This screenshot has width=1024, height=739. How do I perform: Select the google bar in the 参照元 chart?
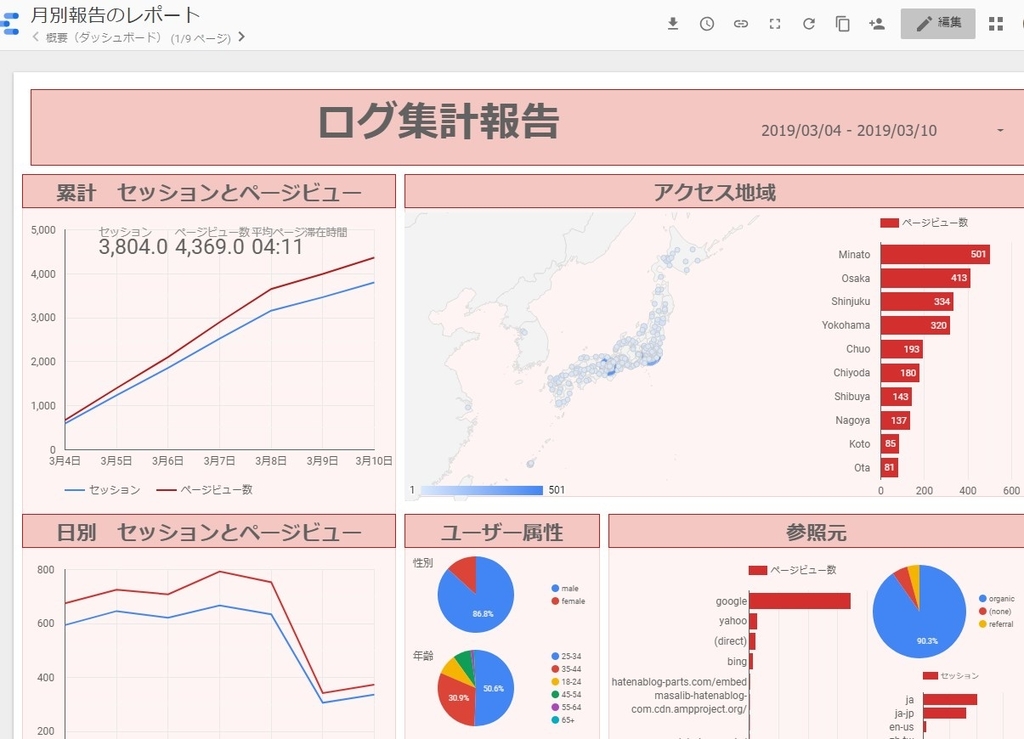pos(800,601)
